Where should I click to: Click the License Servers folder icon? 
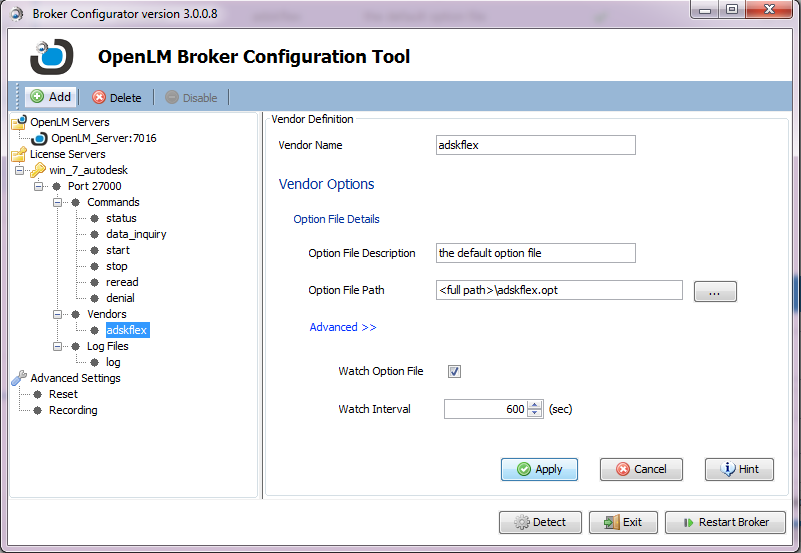19,154
